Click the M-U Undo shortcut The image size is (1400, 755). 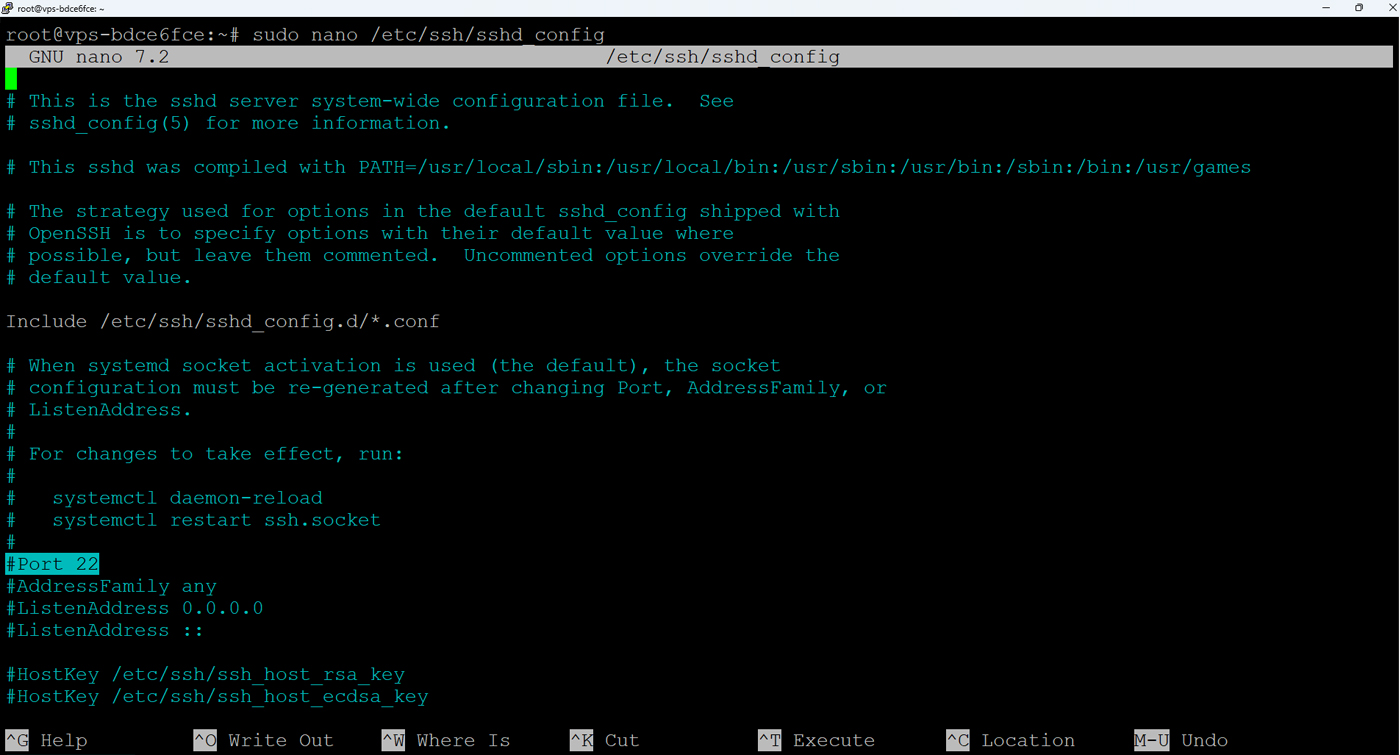pos(1180,740)
